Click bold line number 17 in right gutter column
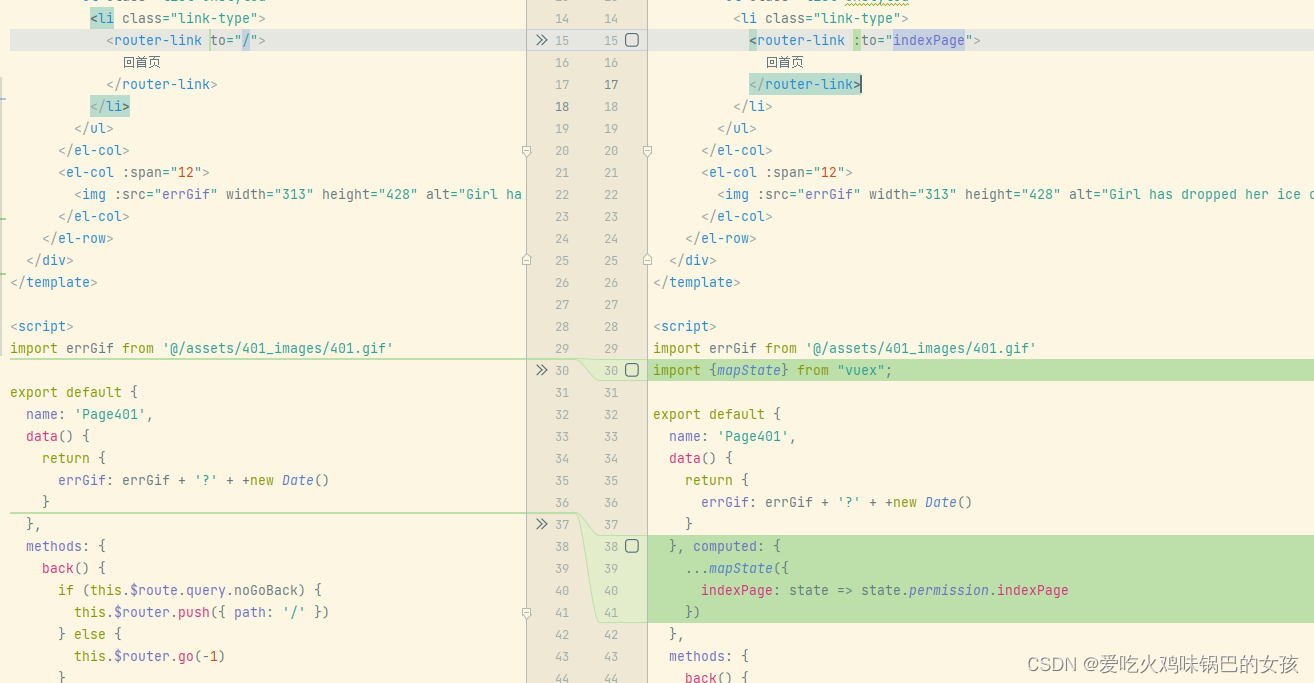This screenshot has height=683, width=1314. pos(611,84)
